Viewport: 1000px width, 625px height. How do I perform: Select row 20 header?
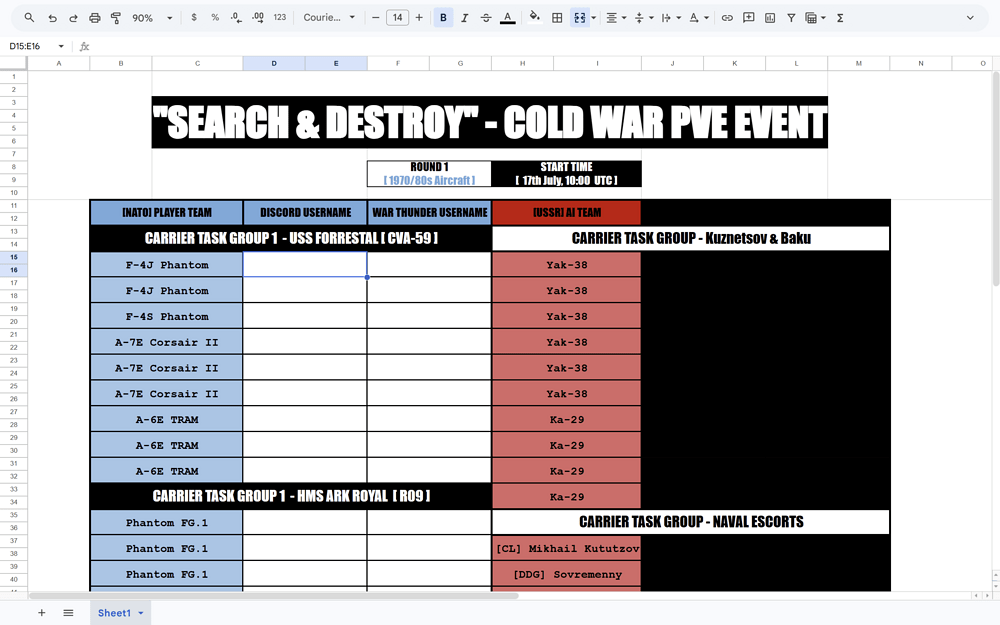coord(13,321)
